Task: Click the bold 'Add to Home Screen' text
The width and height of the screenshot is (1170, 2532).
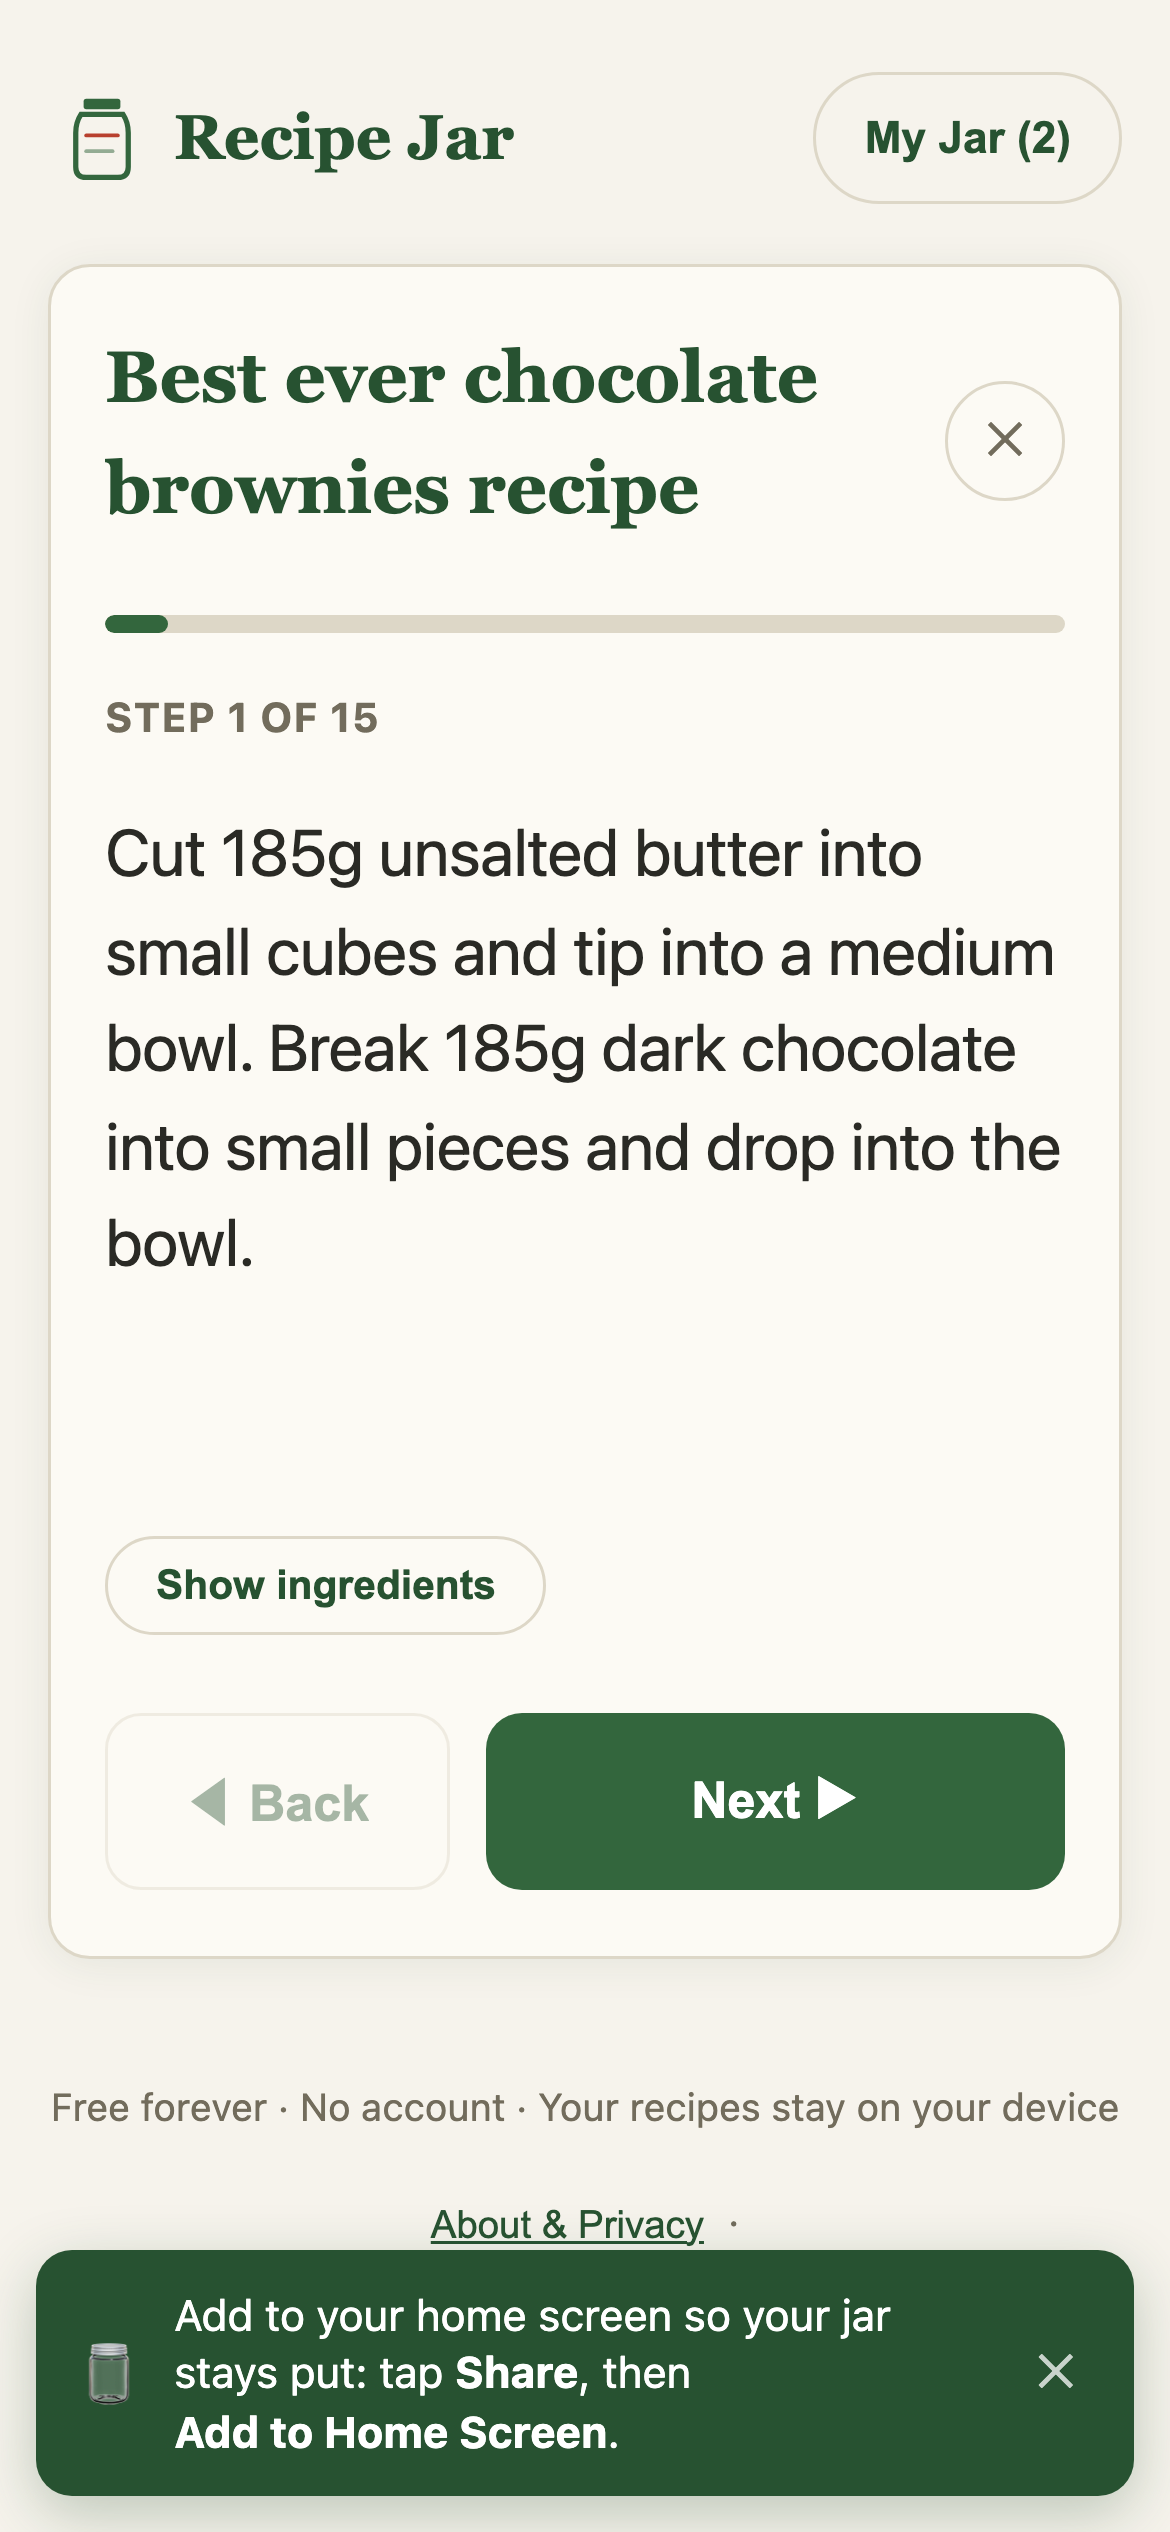Action: tap(392, 2433)
